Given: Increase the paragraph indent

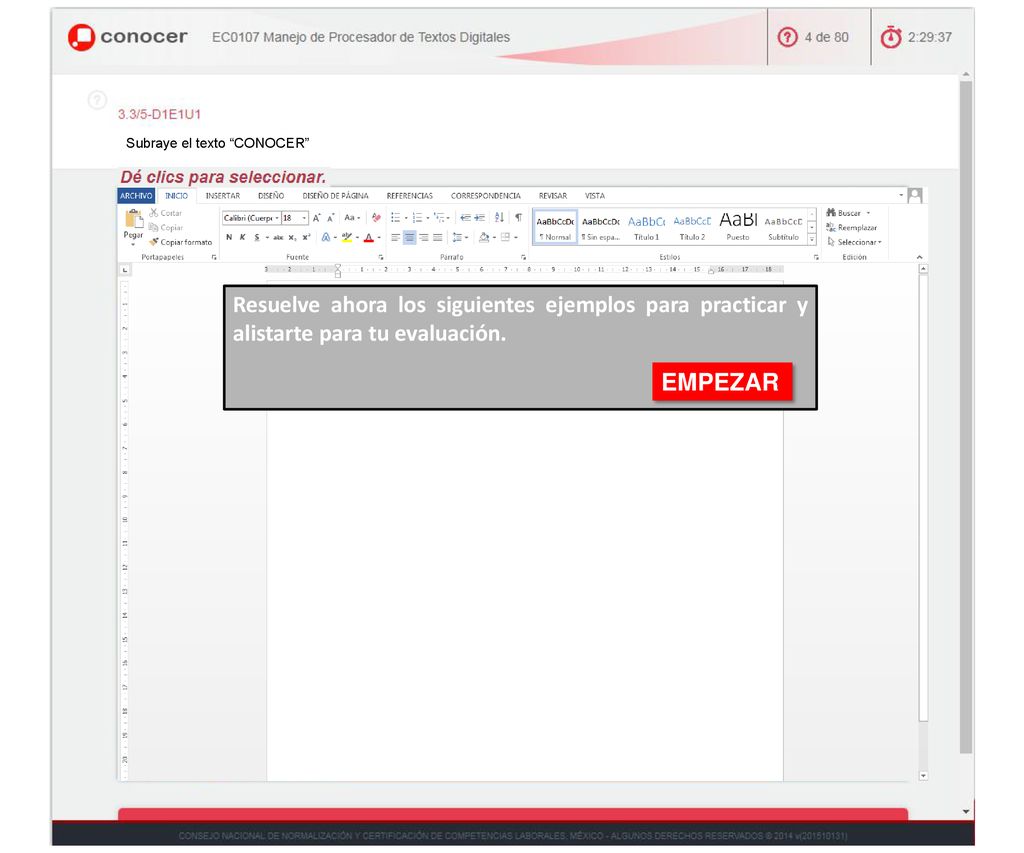Looking at the screenshot, I should coord(479,218).
